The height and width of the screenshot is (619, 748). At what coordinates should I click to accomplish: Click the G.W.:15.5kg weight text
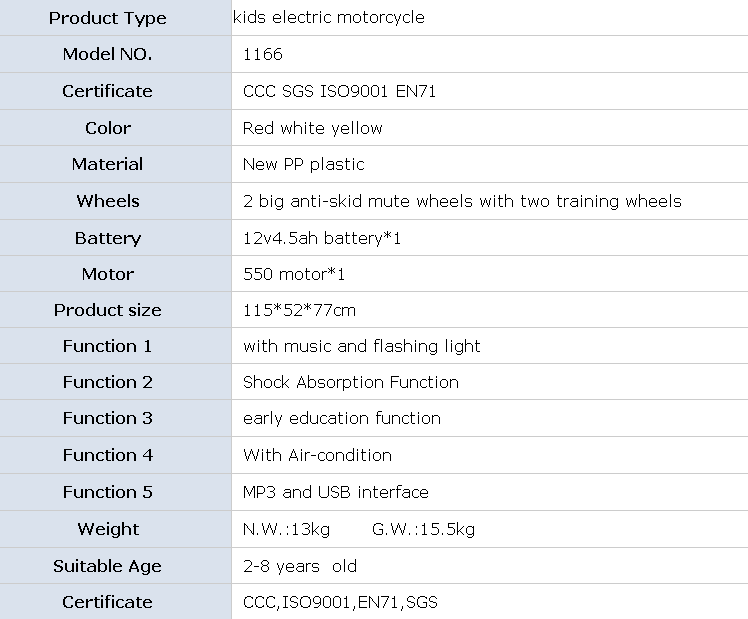coord(423,529)
